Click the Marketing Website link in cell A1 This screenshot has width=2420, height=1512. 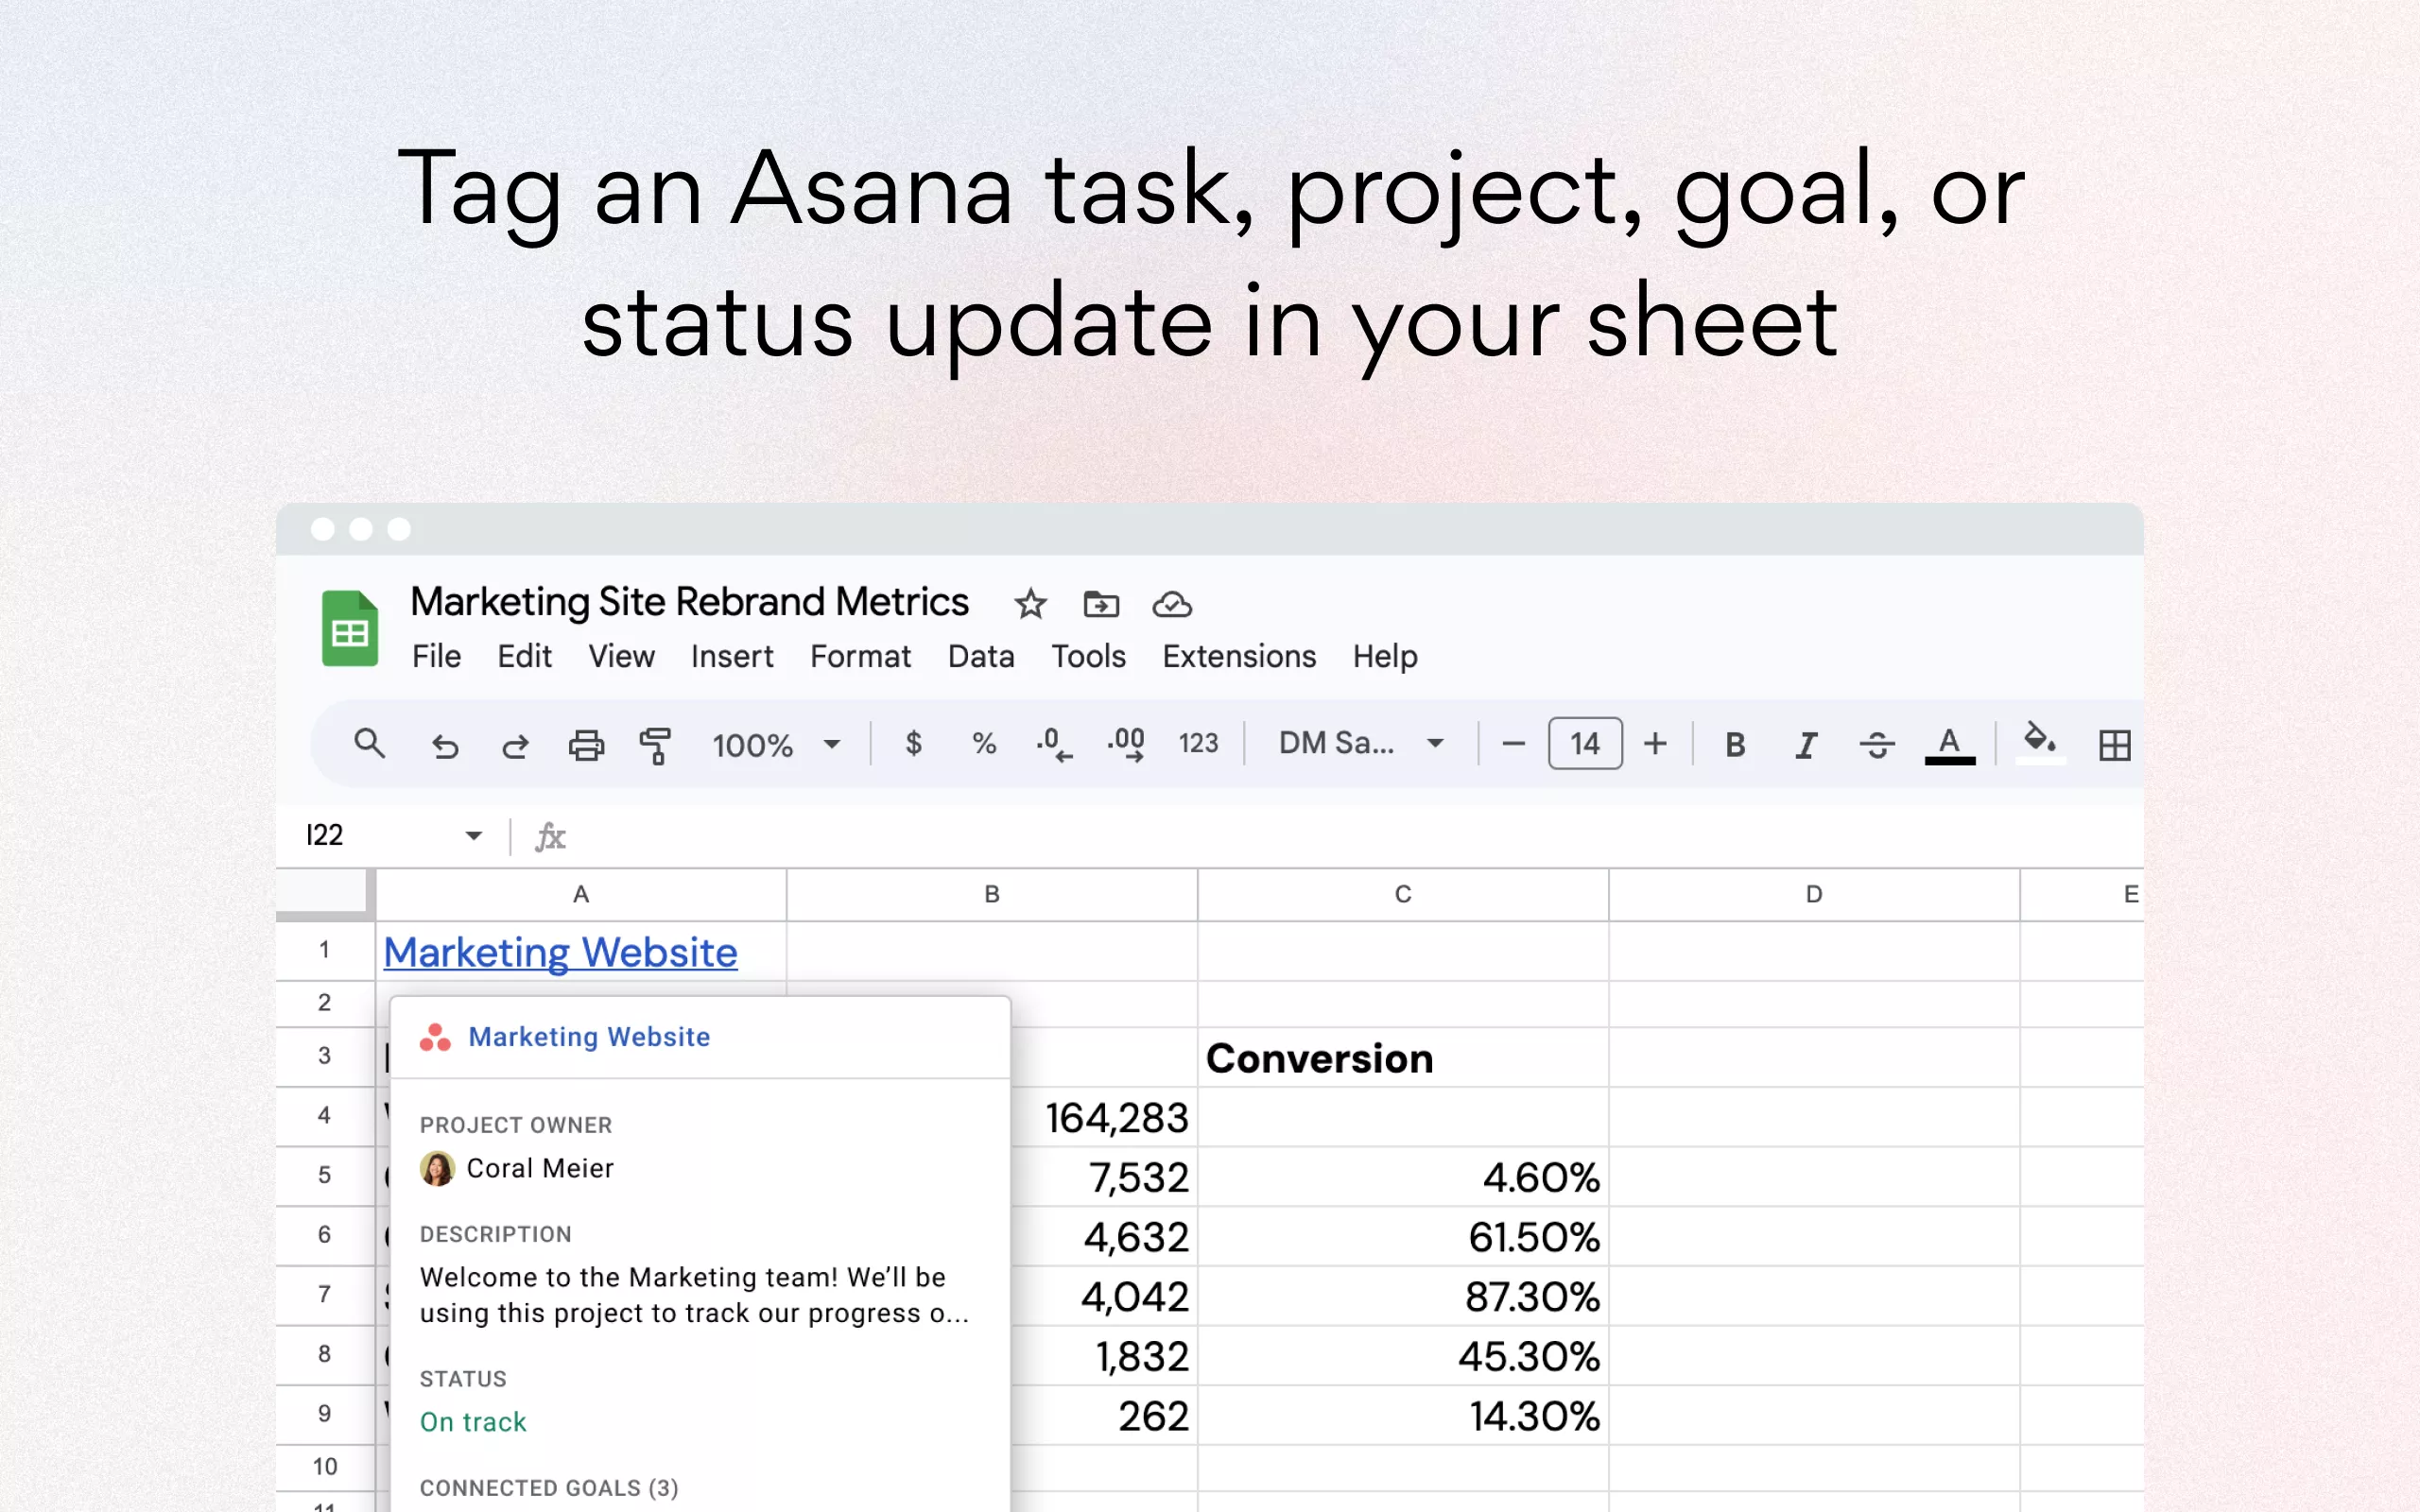click(x=560, y=952)
